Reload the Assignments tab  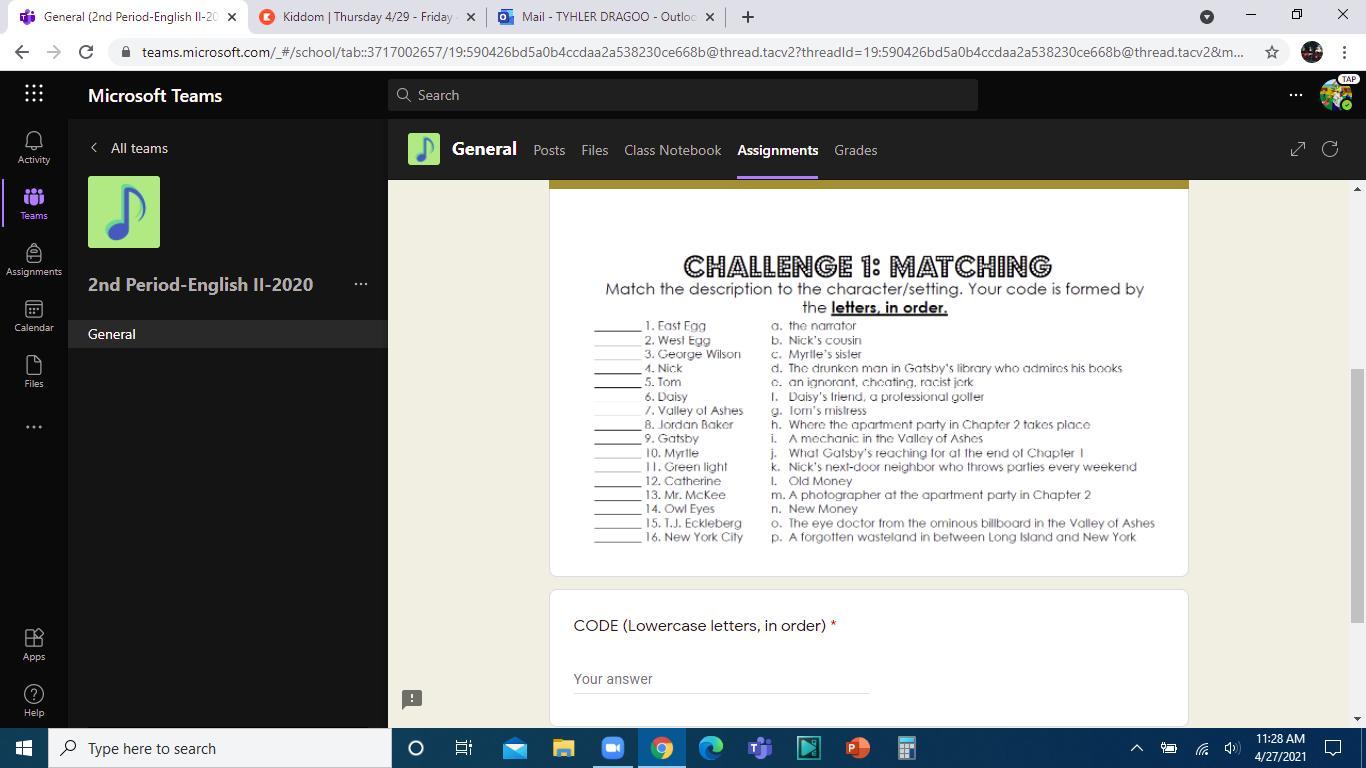click(x=1330, y=149)
